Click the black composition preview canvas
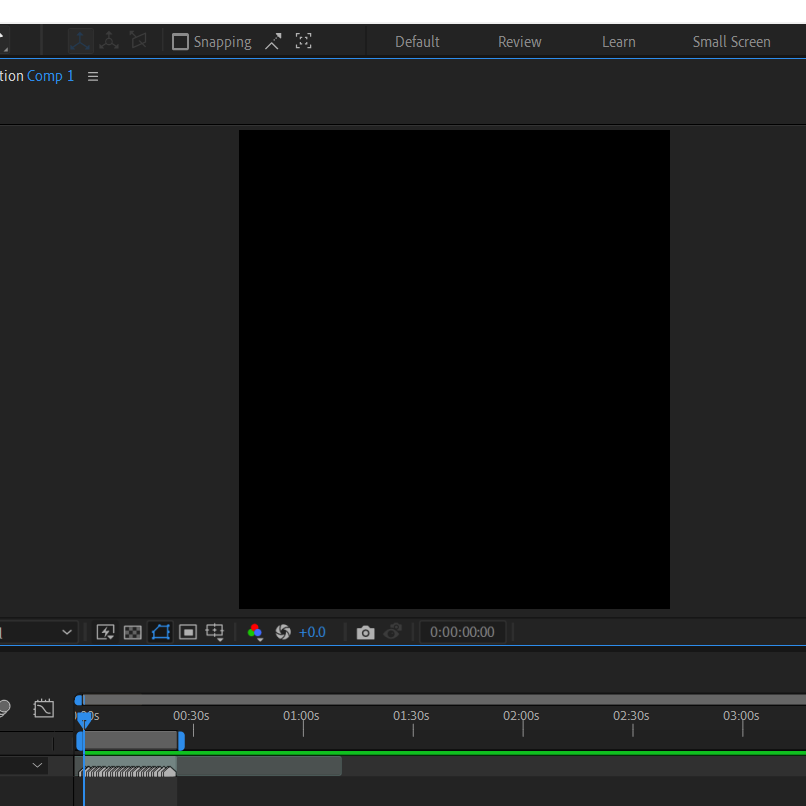Image resolution: width=806 pixels, height=806 pixels. [x=454, y=369]
